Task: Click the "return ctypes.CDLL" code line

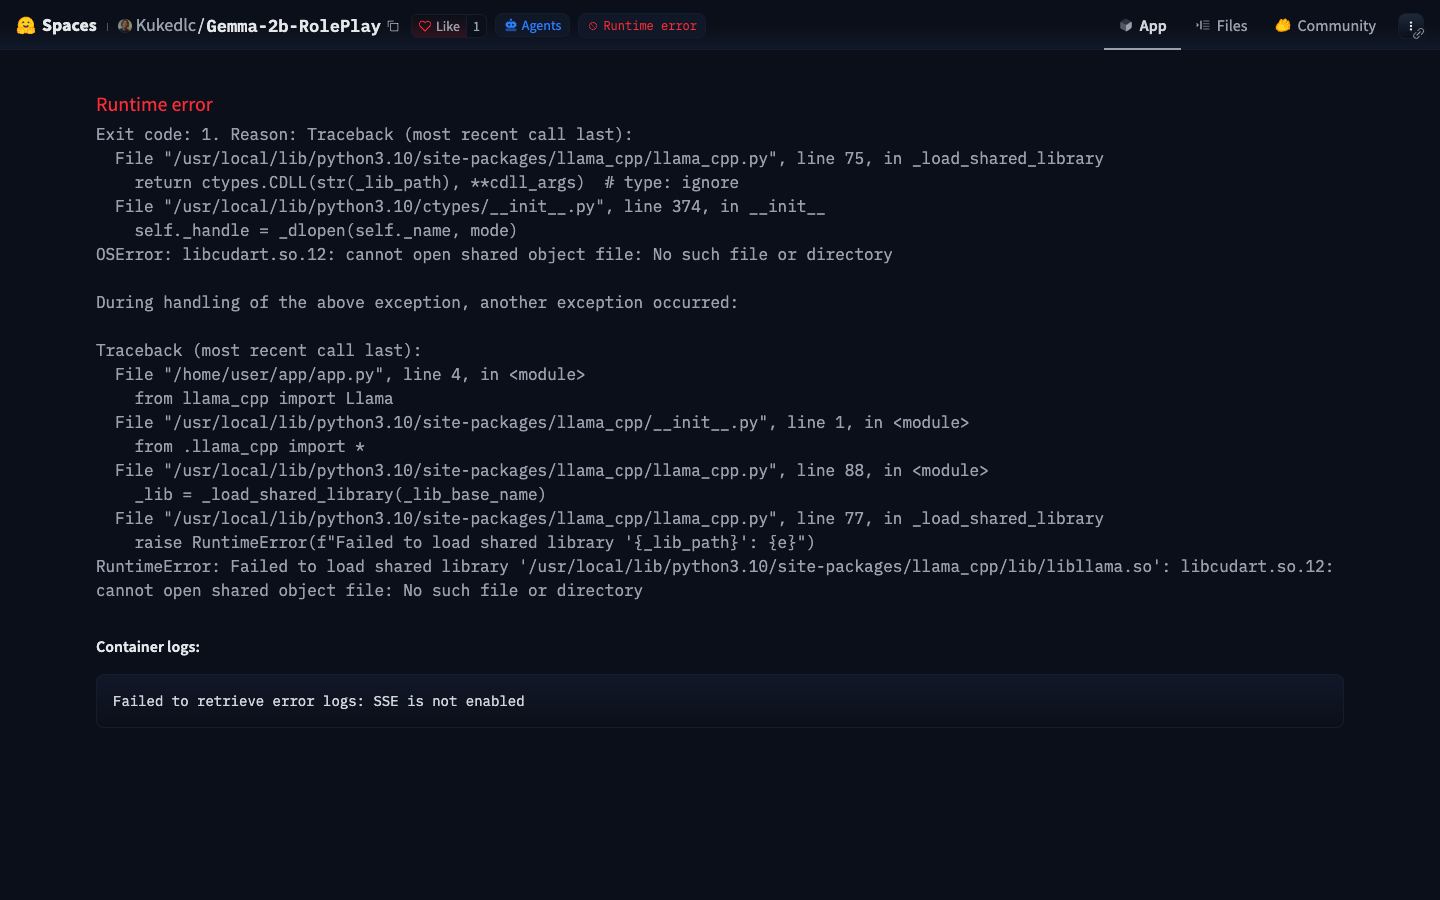Action: (x=437, y=183)
